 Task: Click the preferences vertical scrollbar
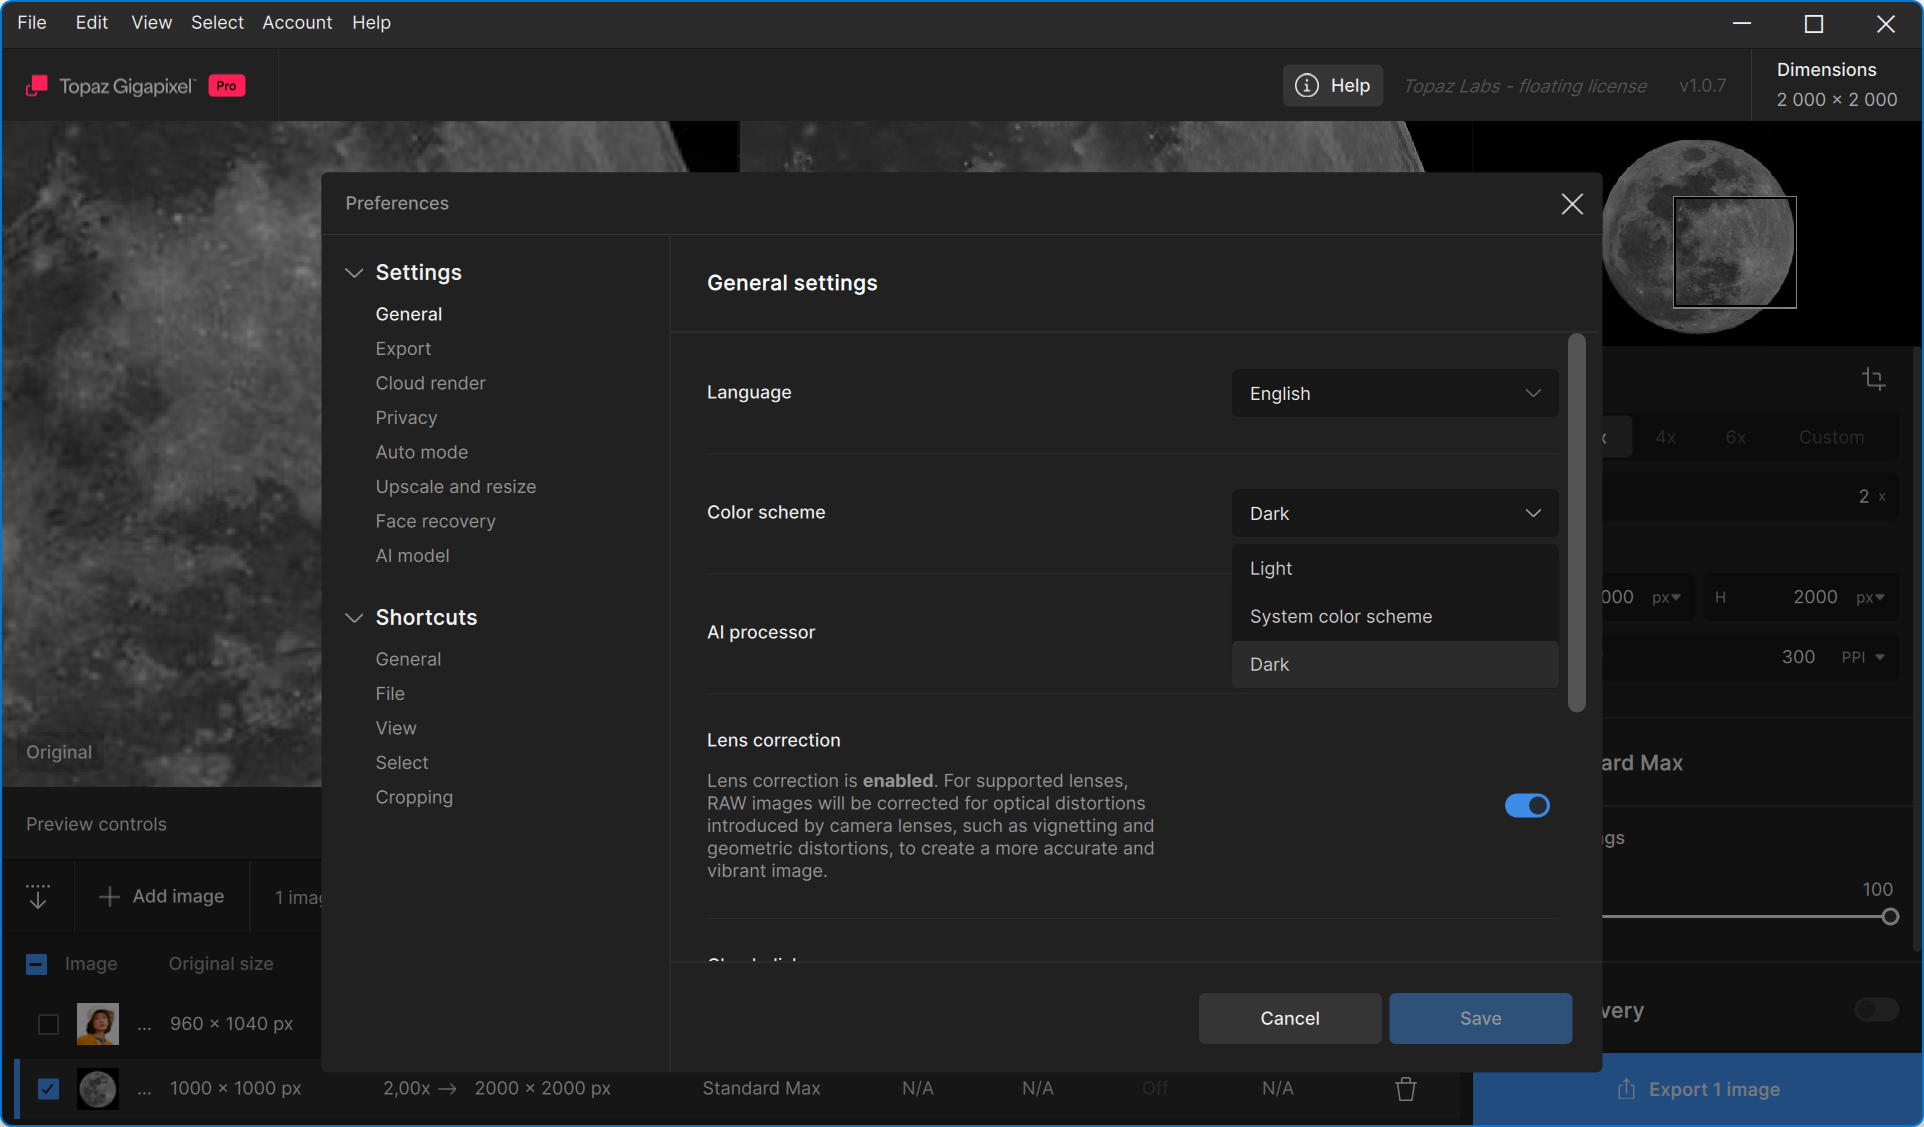click(1577, 523)
